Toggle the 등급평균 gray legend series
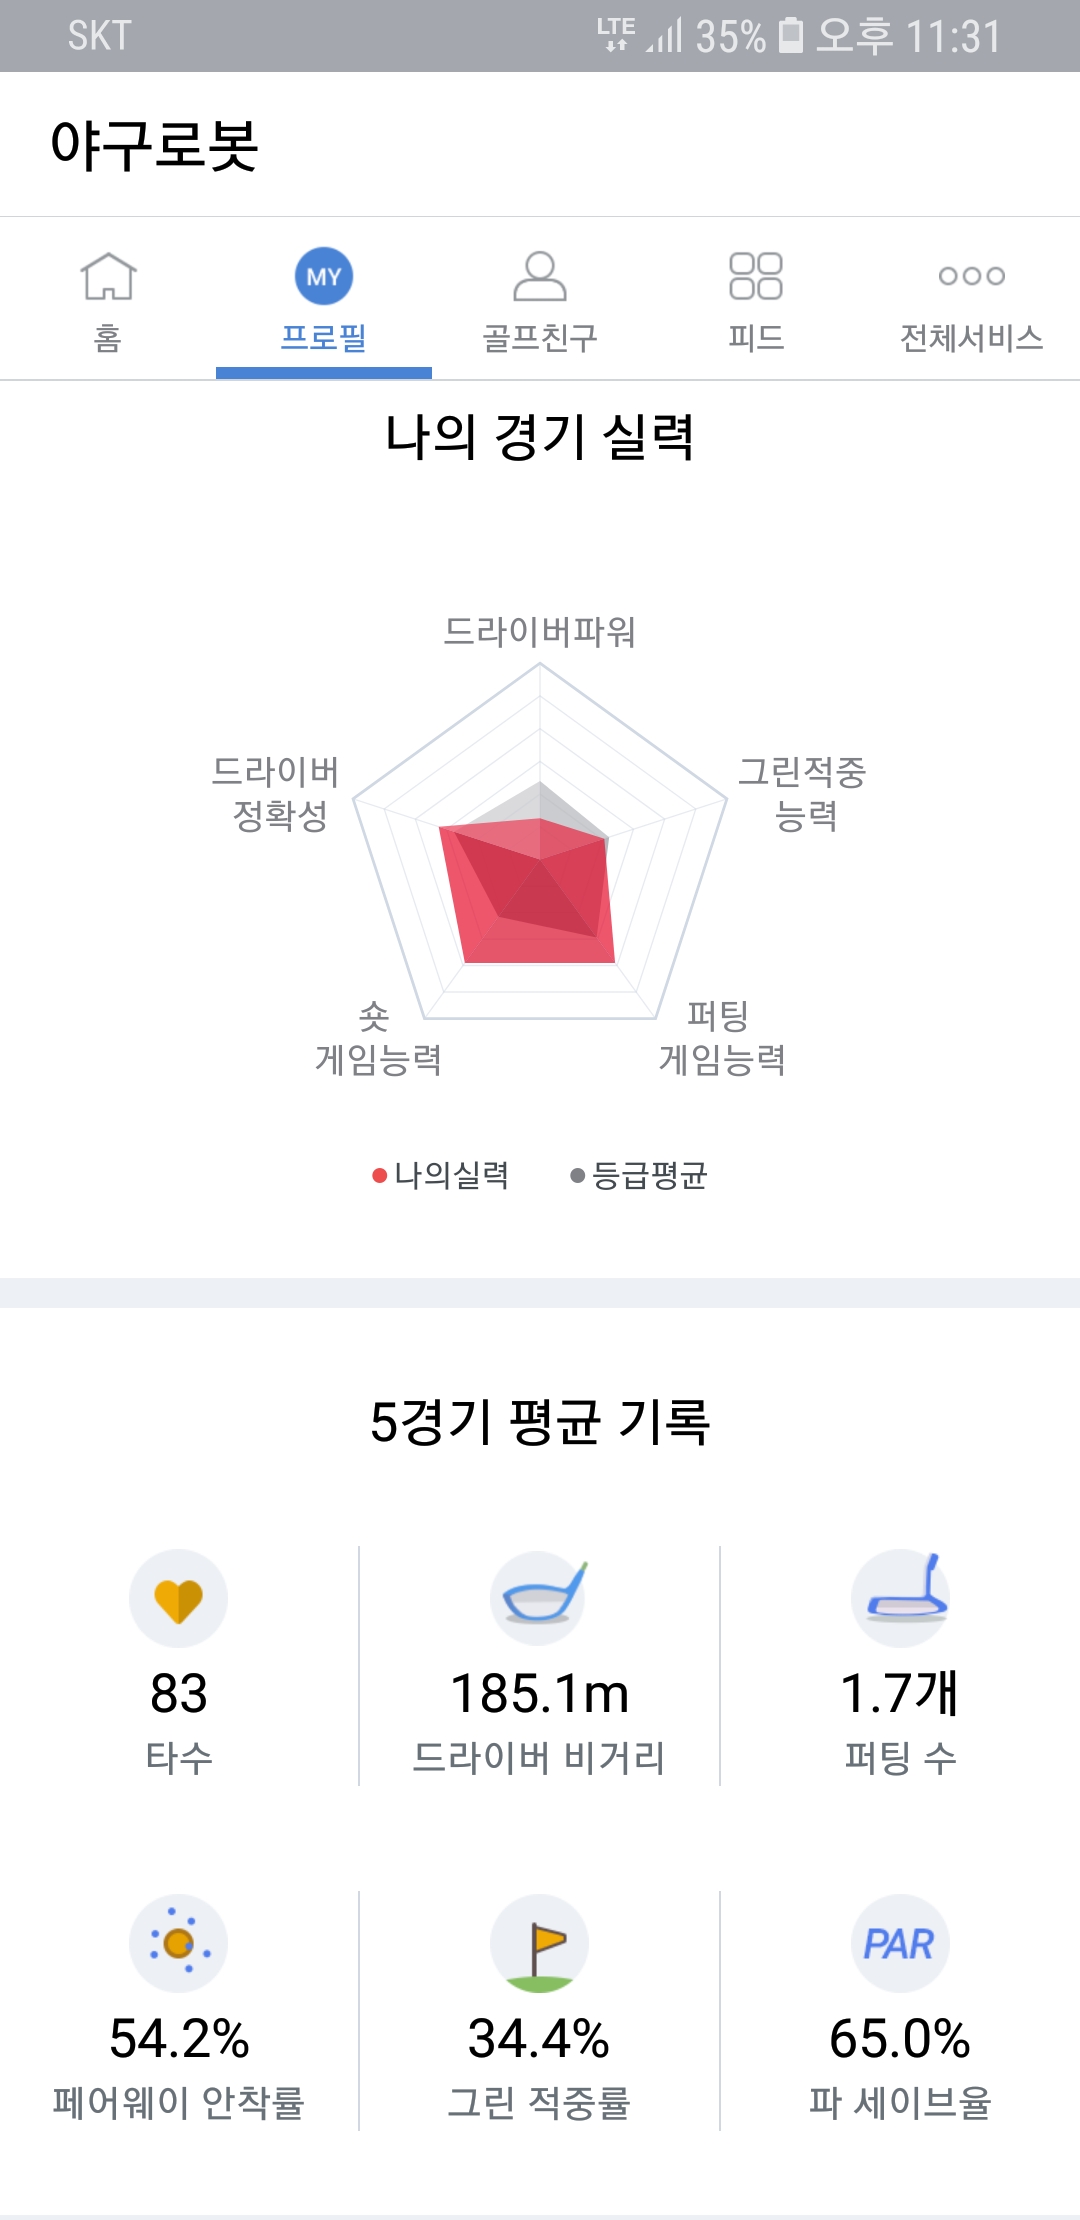Viewport: 1080px width, 2220px height. tap(639, 1175)
